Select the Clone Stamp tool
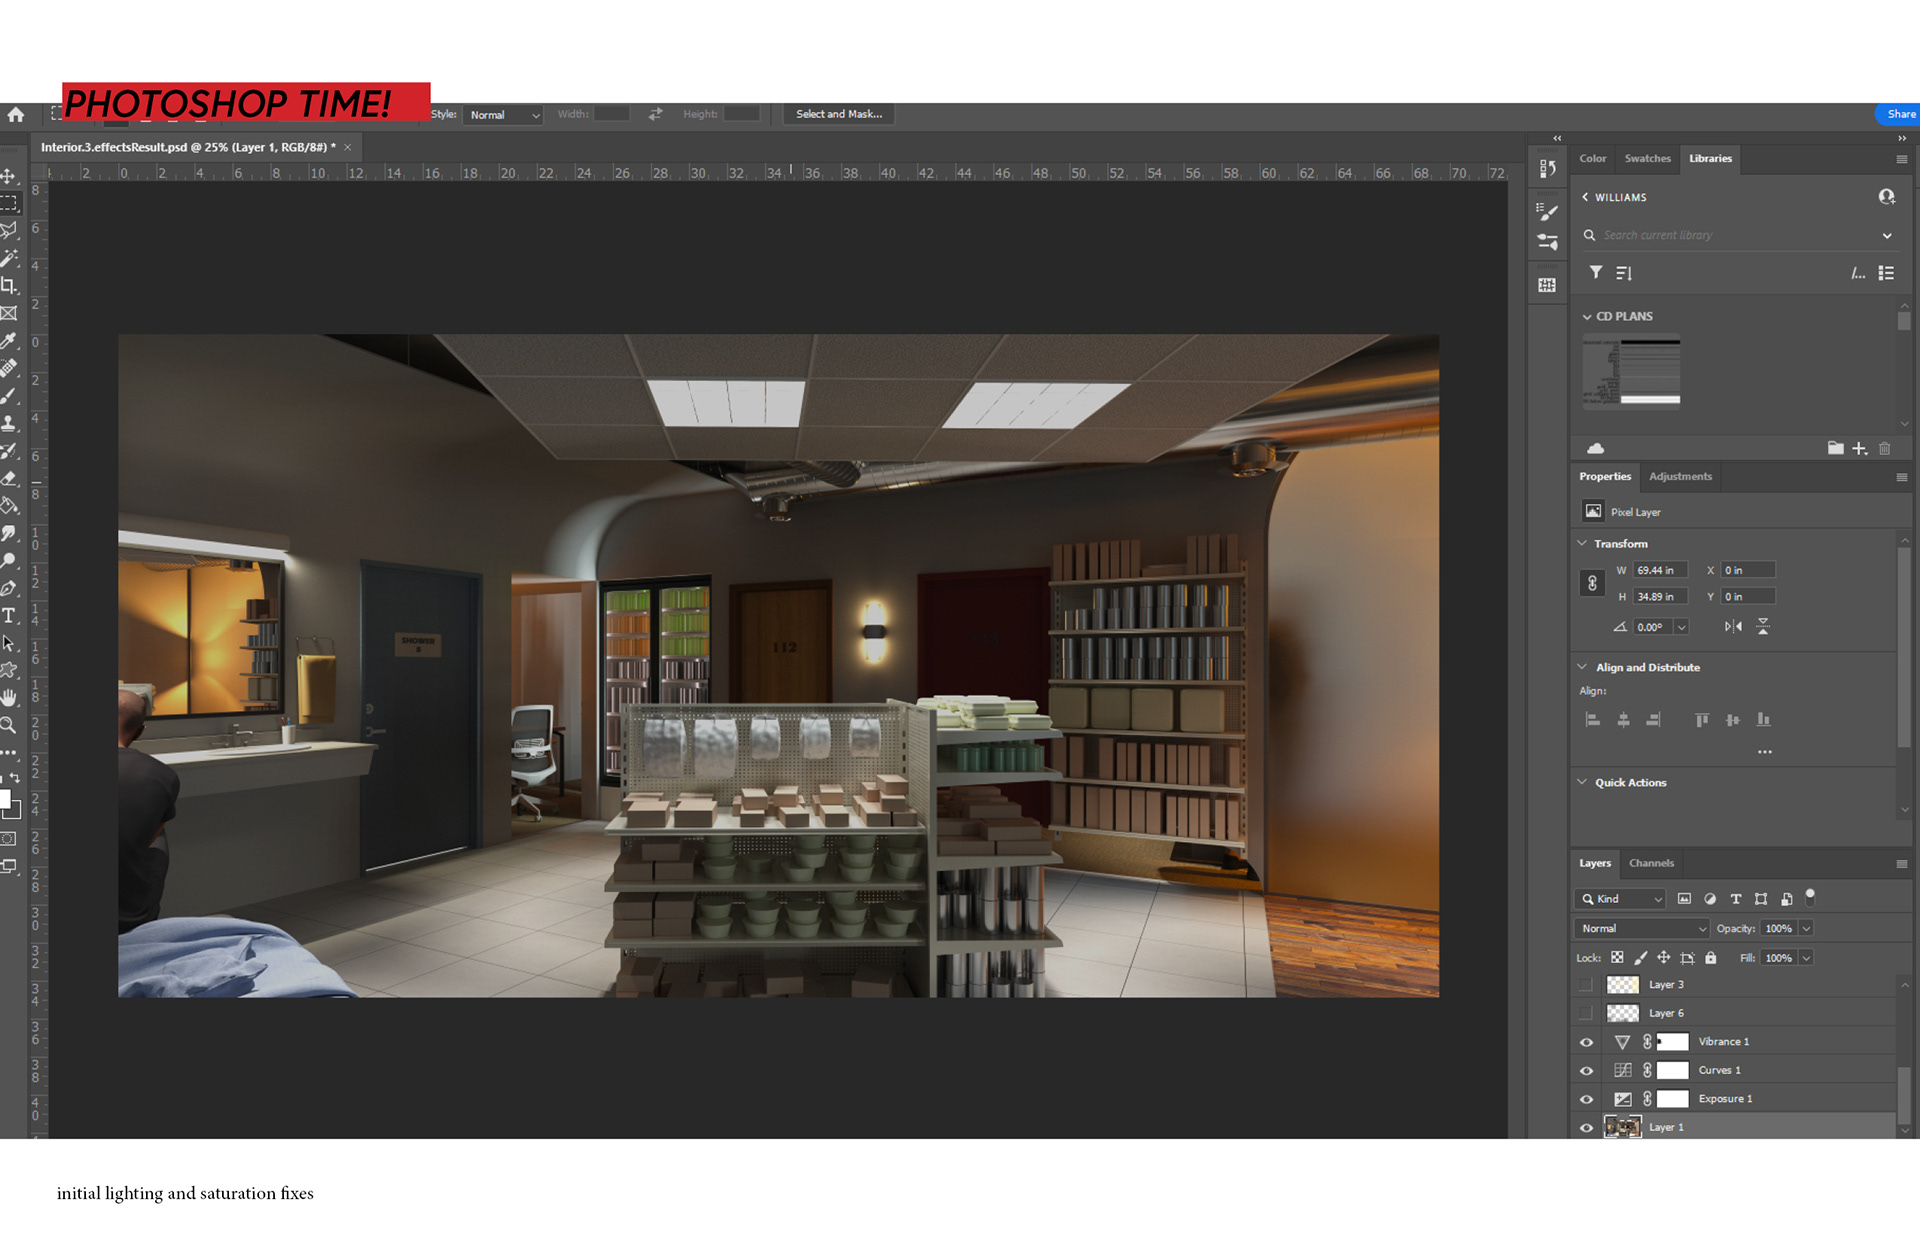This screenshot has height=1242, width=1920. [x=9, y=424]
